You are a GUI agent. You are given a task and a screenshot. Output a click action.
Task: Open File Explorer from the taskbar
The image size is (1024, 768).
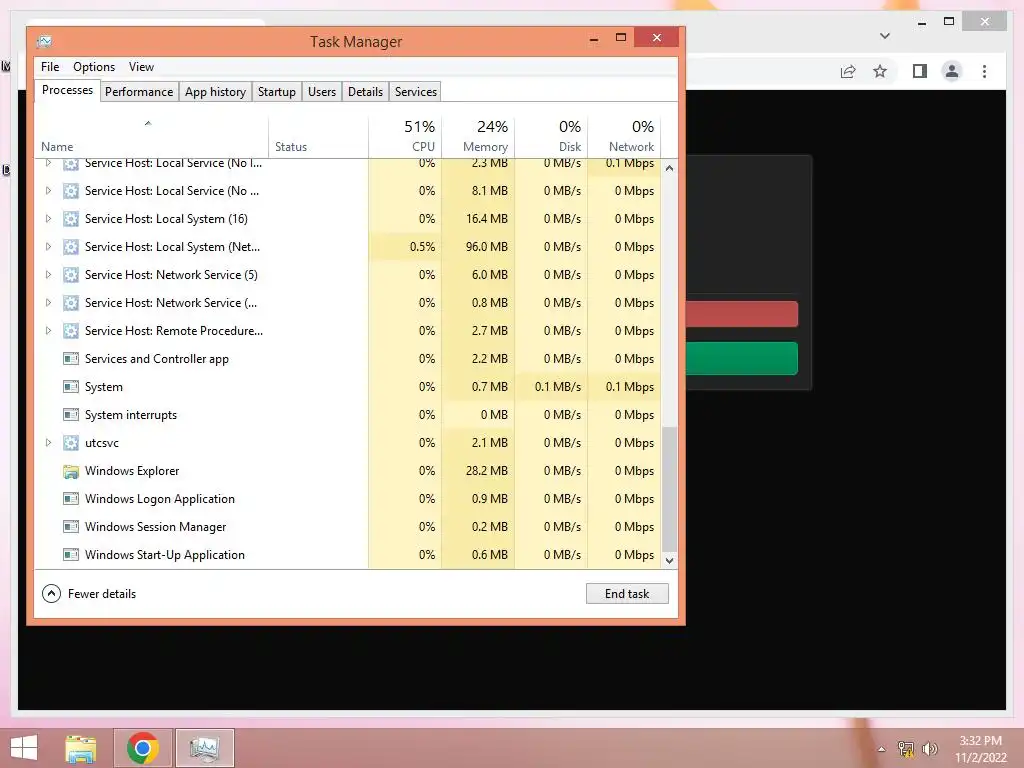click(x=81, y=748)
